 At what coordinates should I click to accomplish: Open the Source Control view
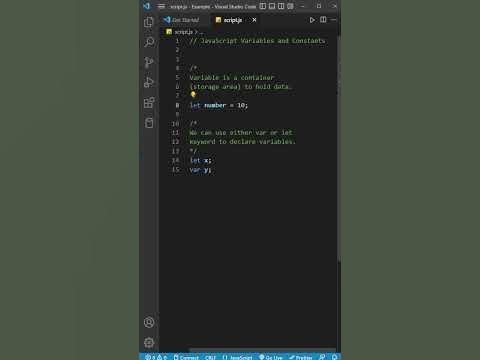pyautogui.click(x=149, y=62)
